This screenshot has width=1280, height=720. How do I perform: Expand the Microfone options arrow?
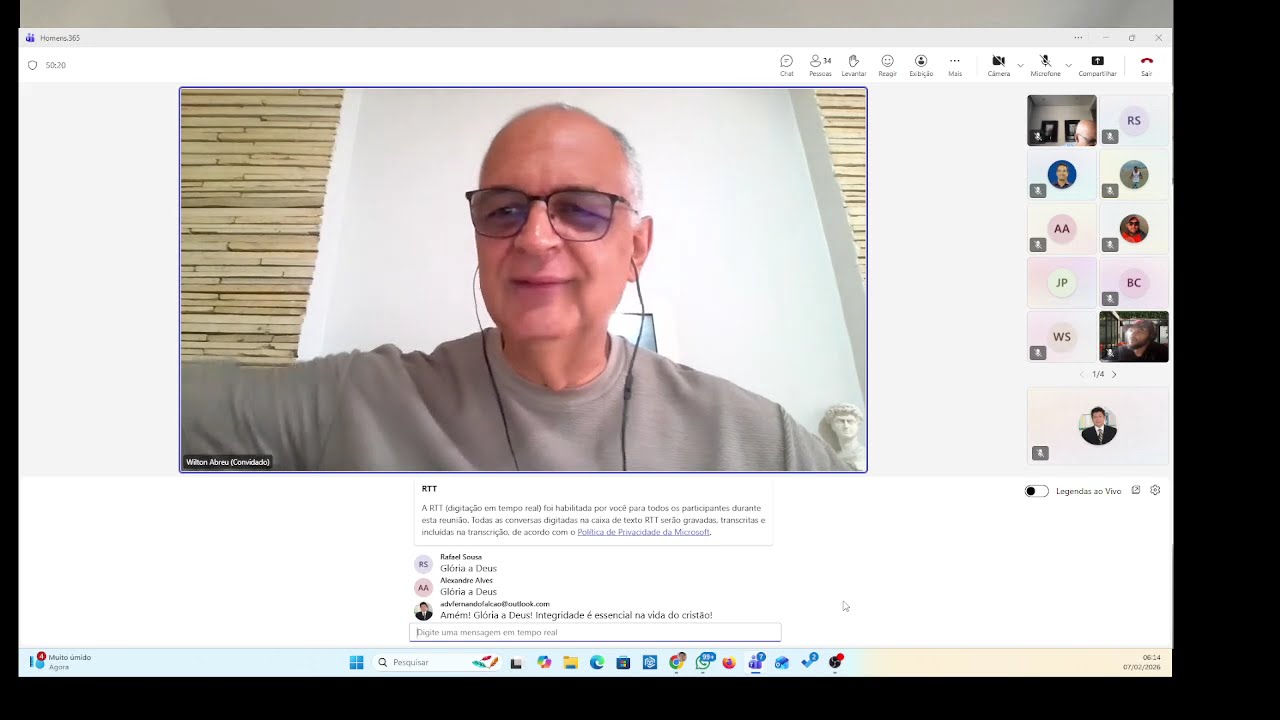coord(1068,65)
